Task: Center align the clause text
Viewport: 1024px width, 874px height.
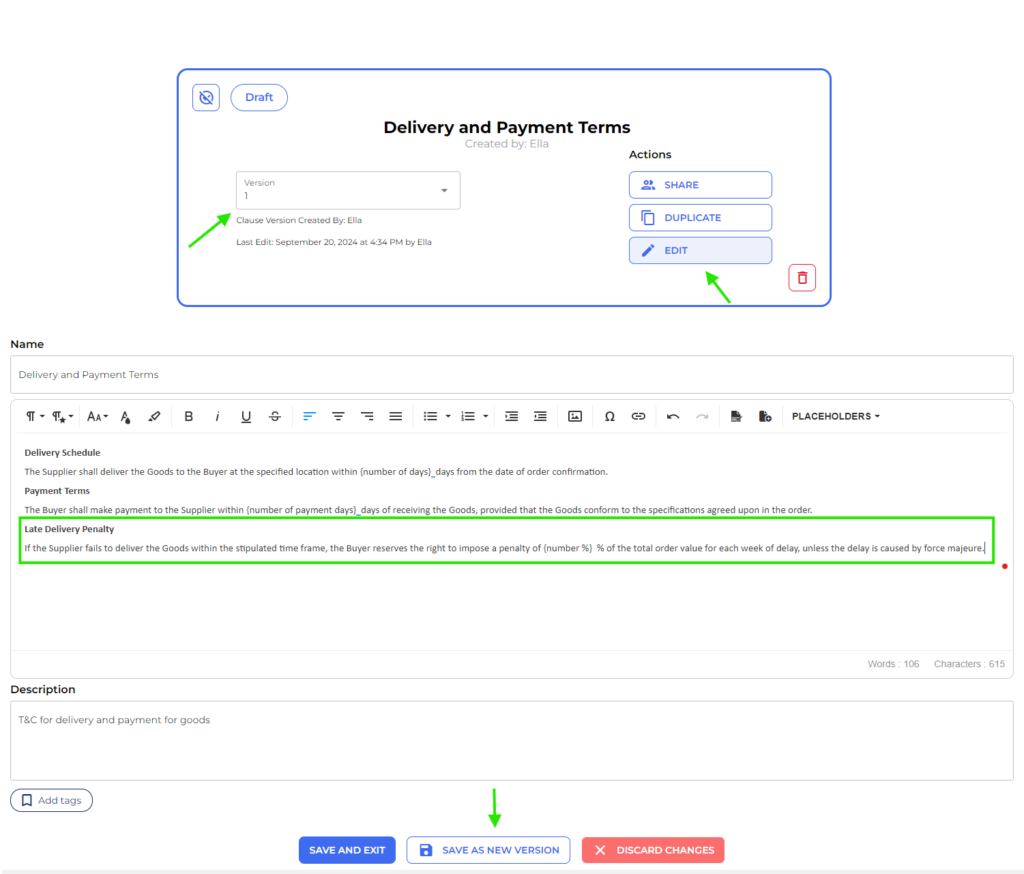Action: tap(338, 416)
